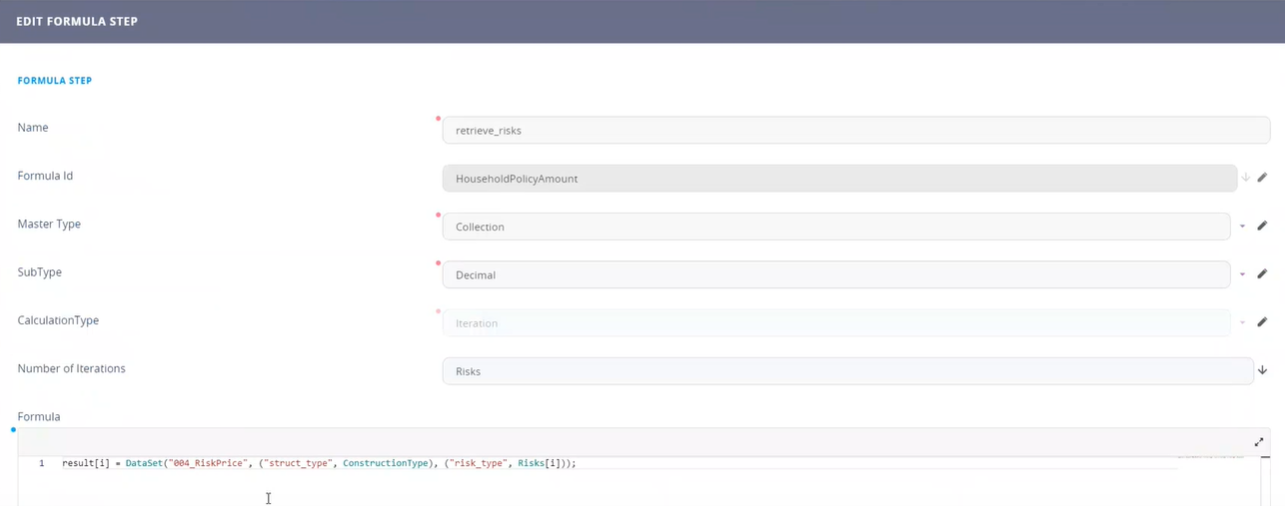Click the down arrow next to Formula Id
Image resolution: width=1285 pixels, height=506 pixels.
(1246, 178)
